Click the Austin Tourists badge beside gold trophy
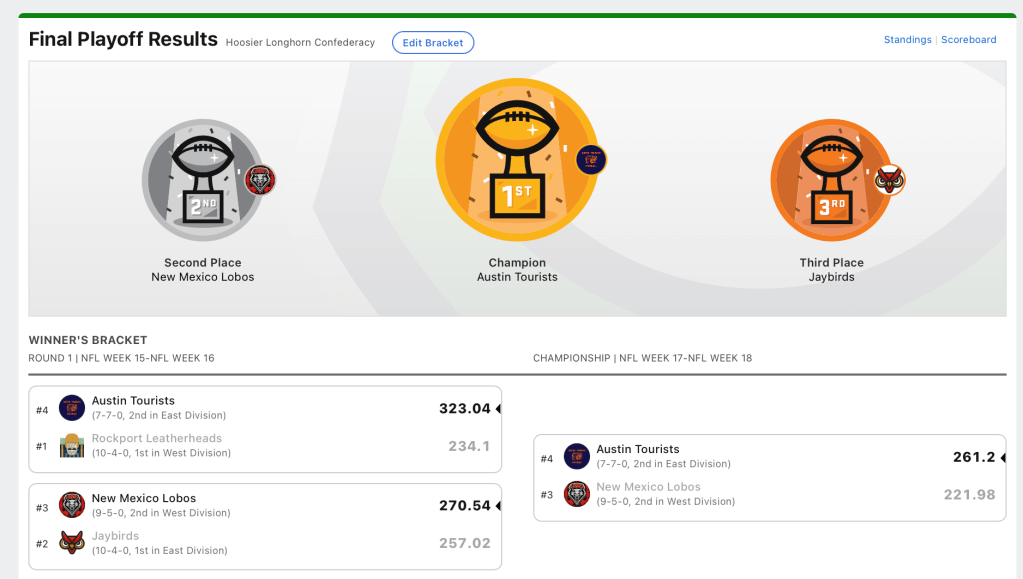Image resolution: width=1023 pixels, height=579 pixels. (x=591, y=160)
